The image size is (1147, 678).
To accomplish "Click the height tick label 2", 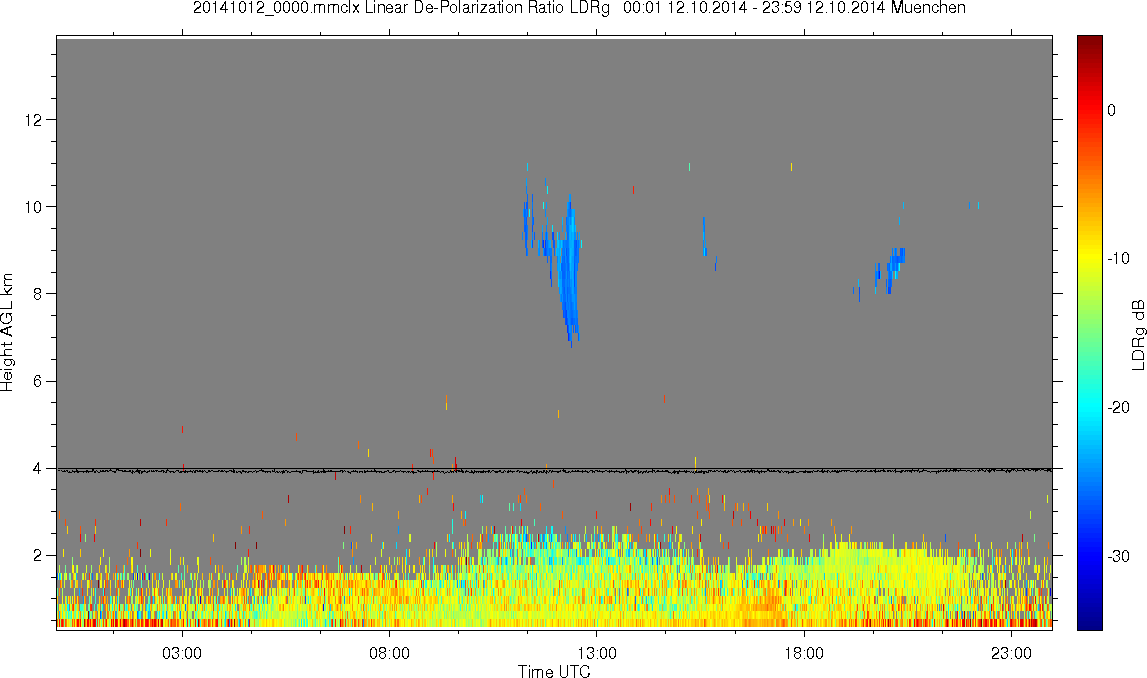I will coord(37,555).
